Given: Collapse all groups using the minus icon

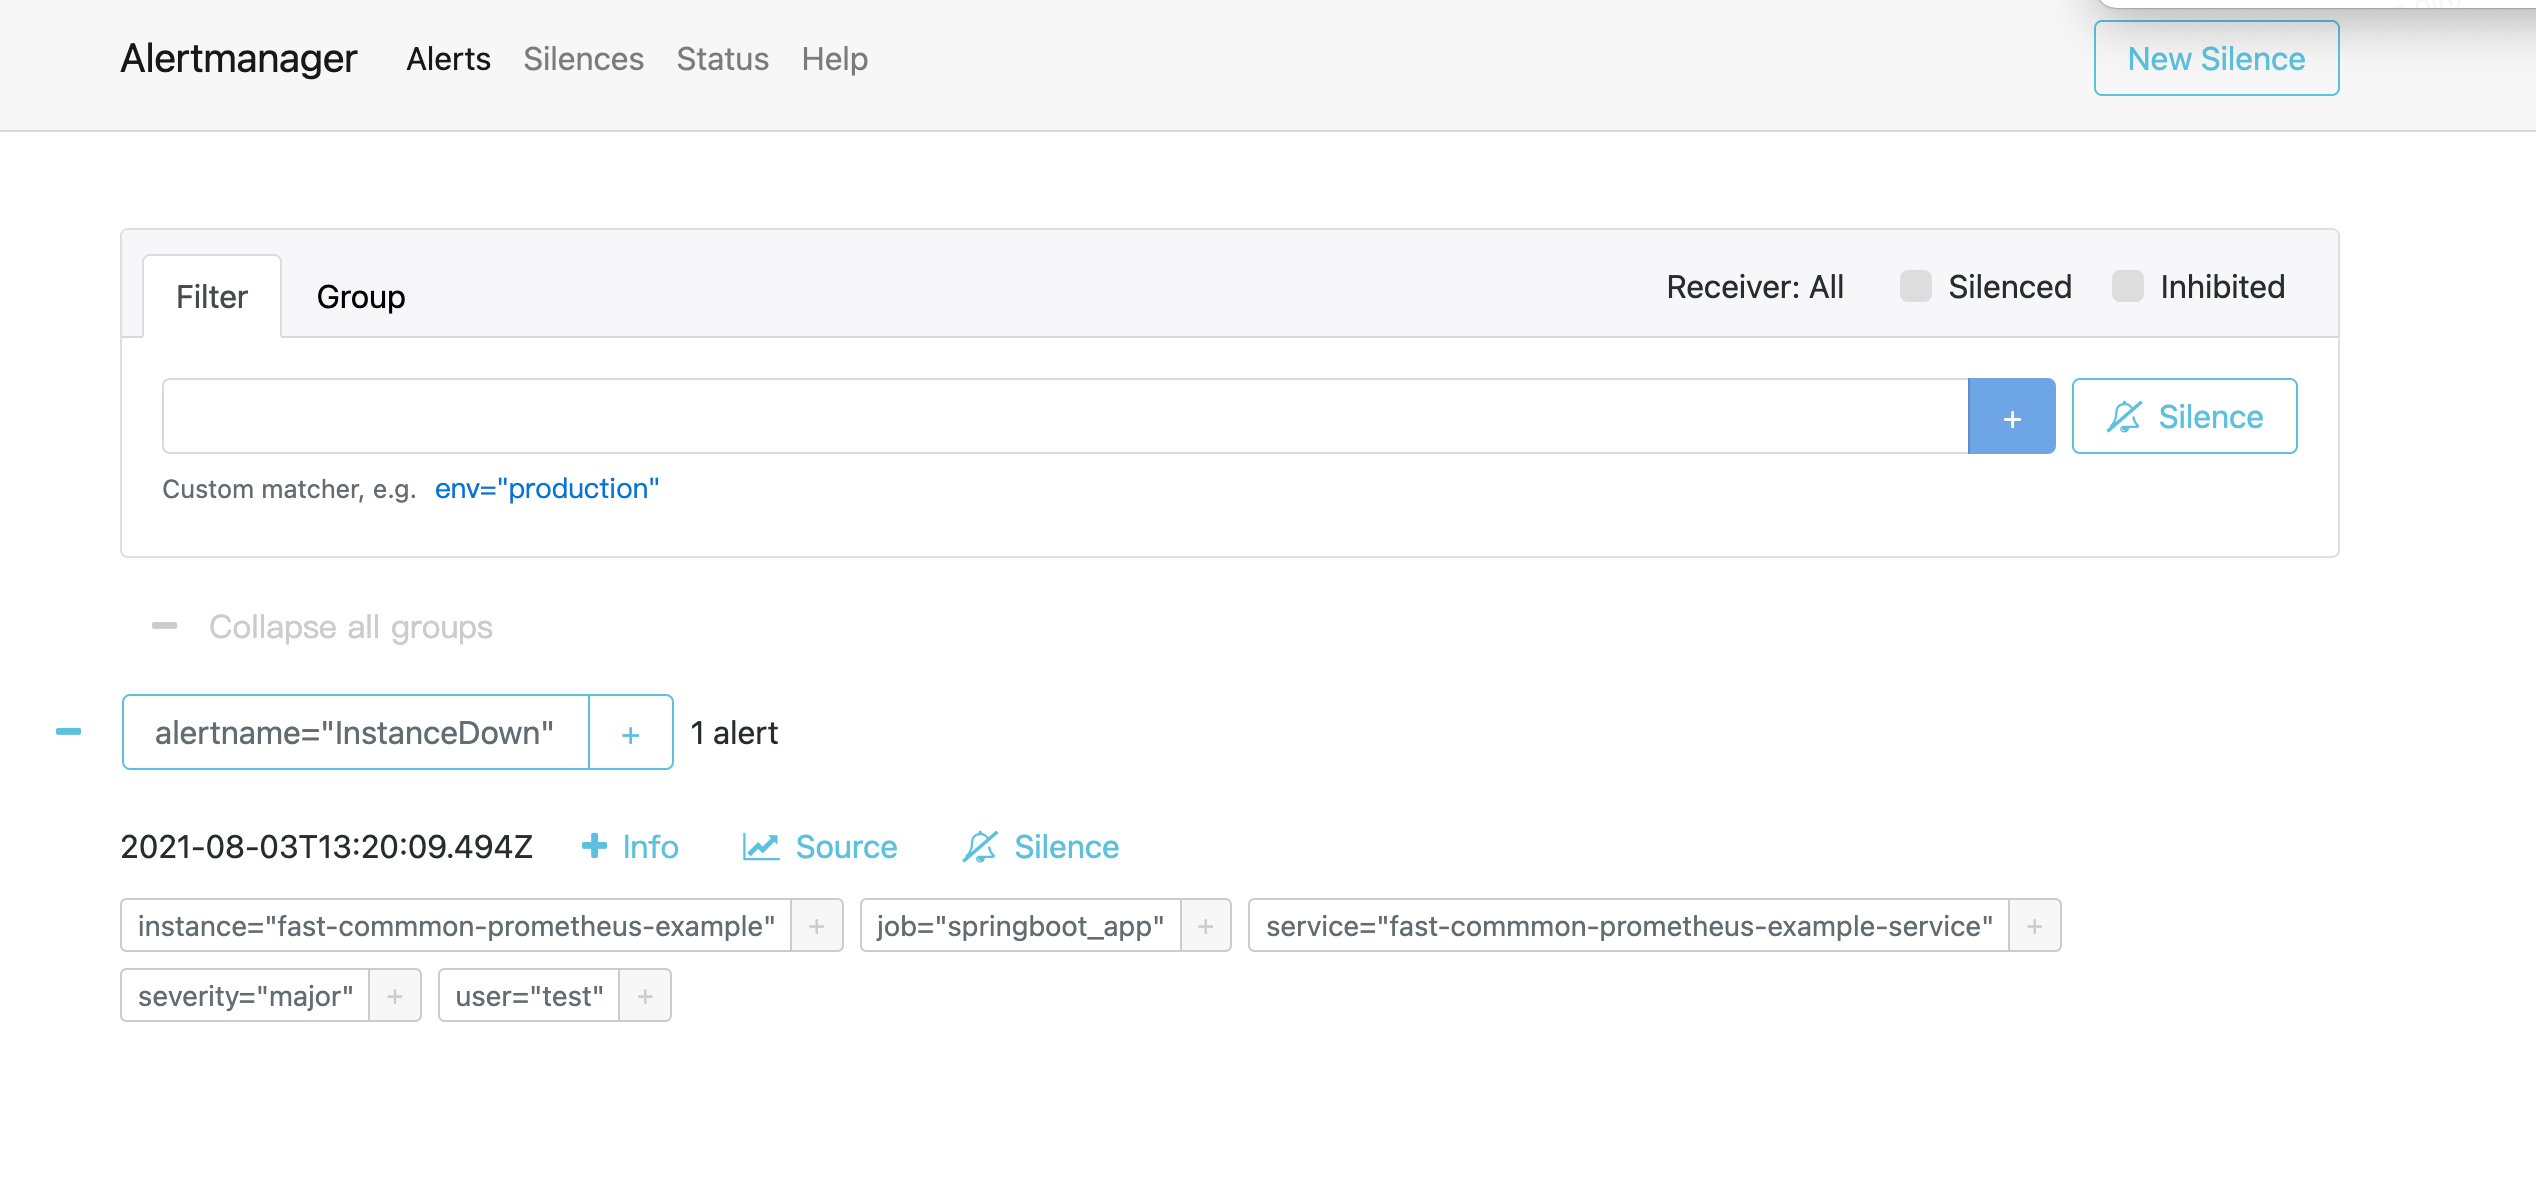Looking at the screenshot, I should [164, 626].
